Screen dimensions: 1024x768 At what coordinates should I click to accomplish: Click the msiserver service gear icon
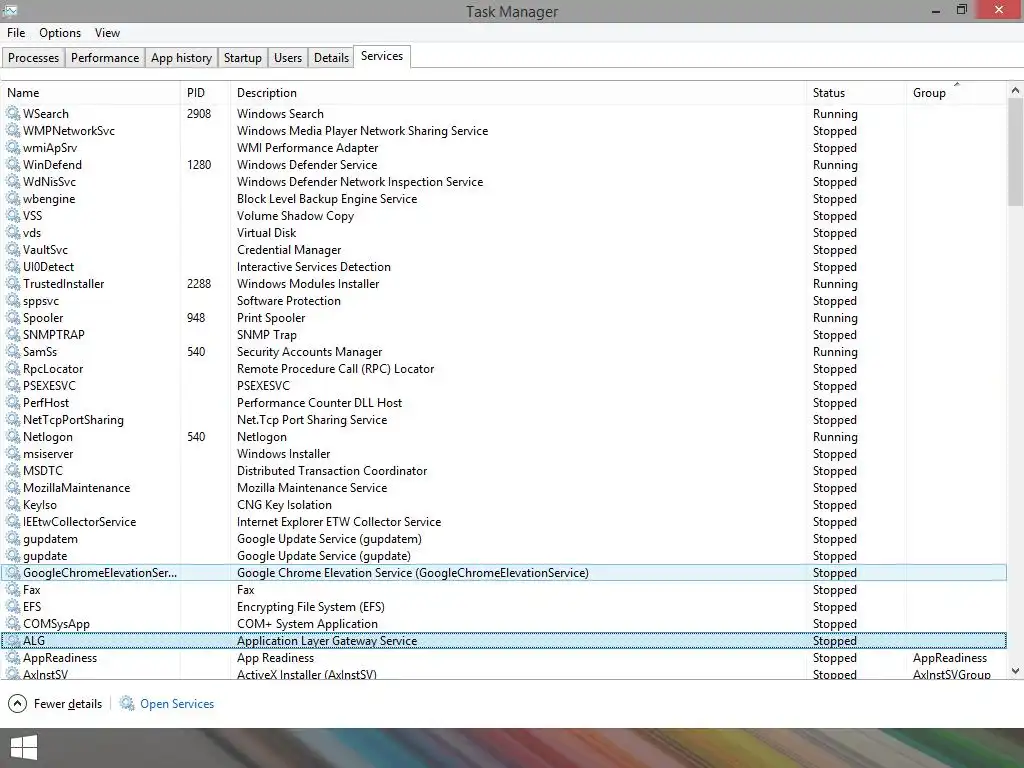tap(12, 453)
